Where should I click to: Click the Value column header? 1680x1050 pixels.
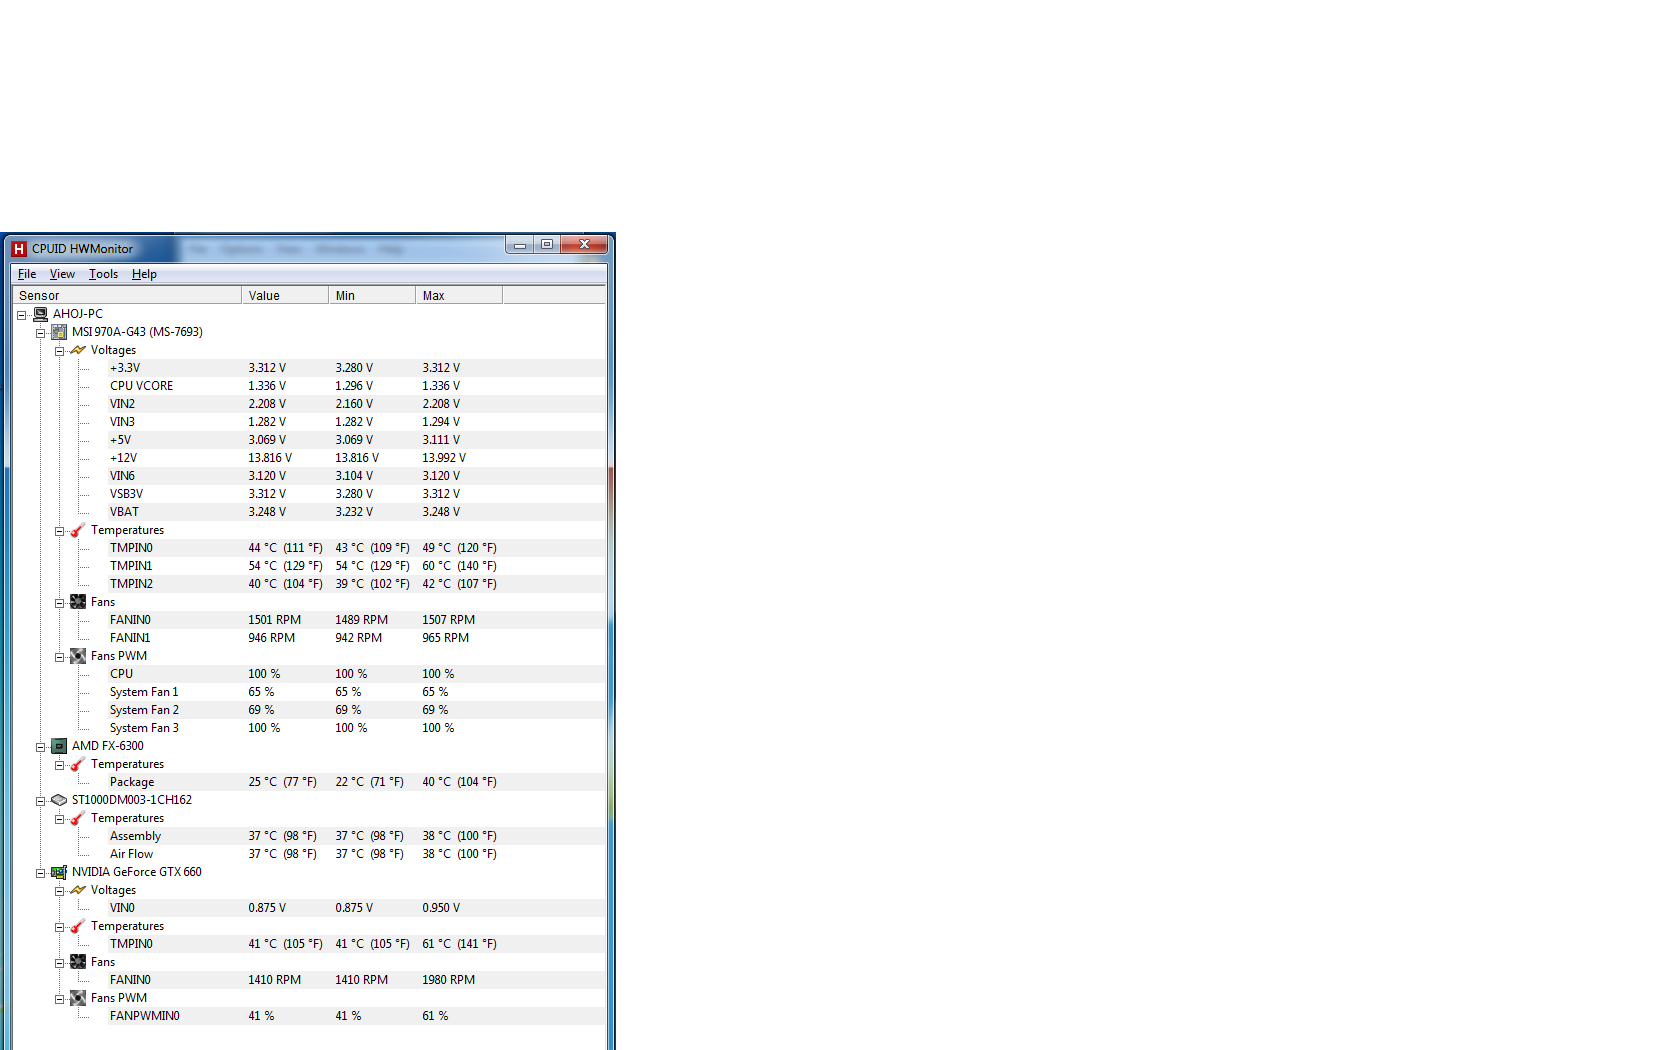tap(285, 295)
